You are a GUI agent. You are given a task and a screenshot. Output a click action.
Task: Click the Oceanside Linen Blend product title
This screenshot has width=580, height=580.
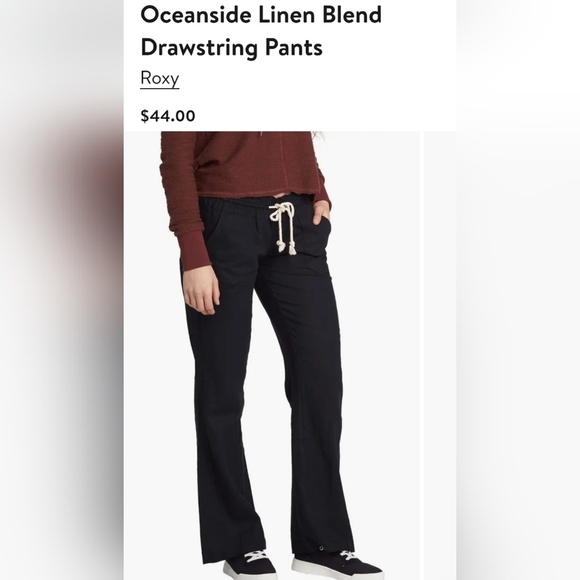pyautogui.click(x=261, y=31)
